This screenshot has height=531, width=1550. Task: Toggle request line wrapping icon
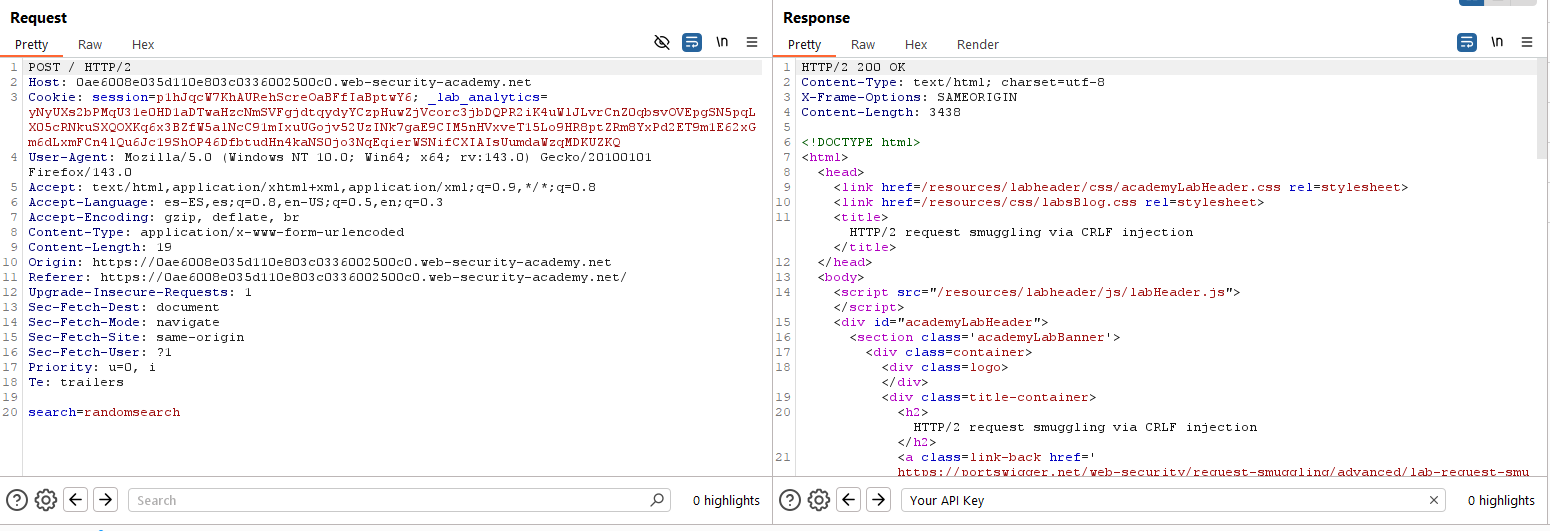pos(692,42)
